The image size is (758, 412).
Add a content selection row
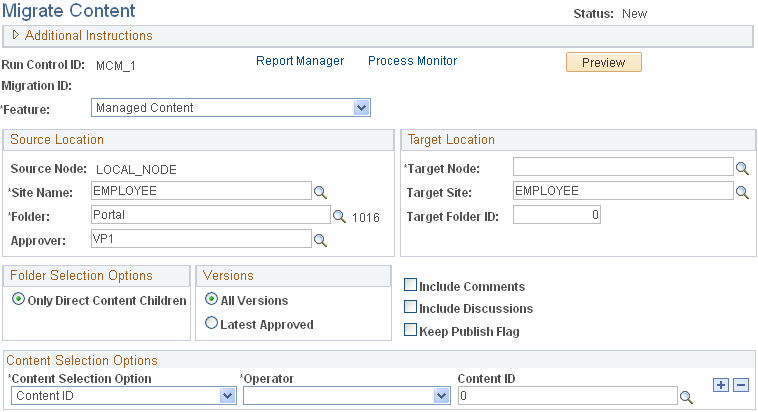[721, 385]
